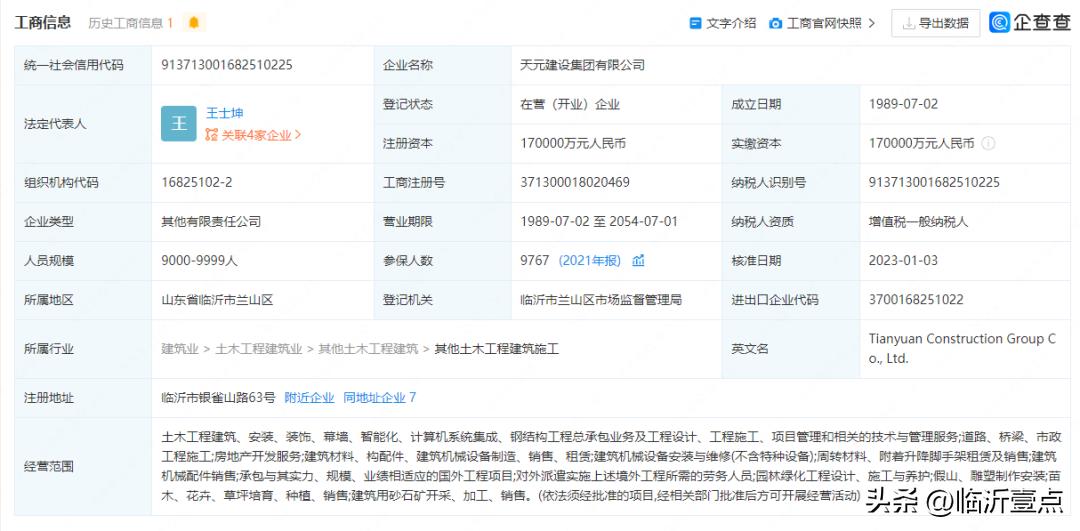1080x531 pixels.
Task: Click the 进出口企业代码 label cell
Action: tap(790, 300)
